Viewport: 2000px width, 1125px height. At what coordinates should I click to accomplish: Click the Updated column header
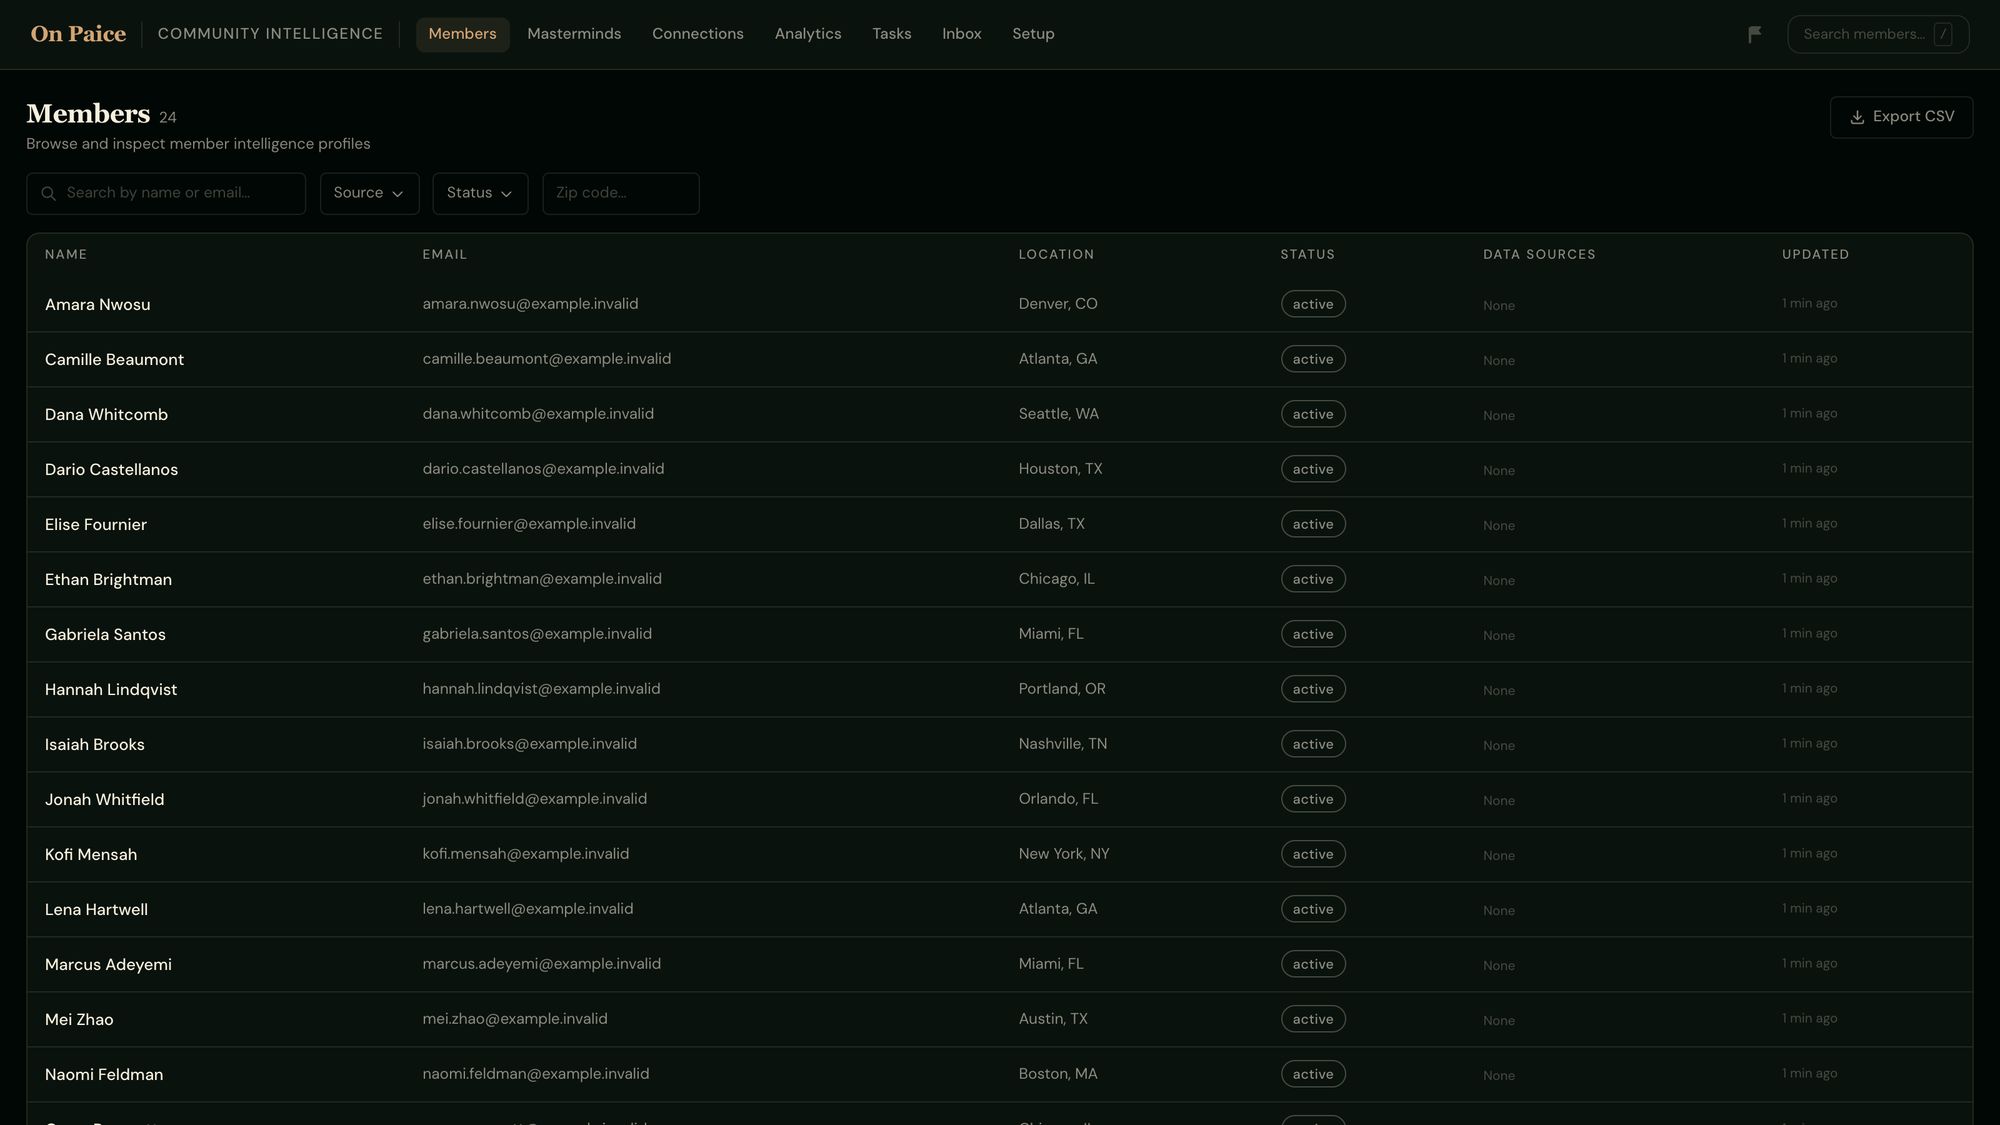click(1815, 255)
